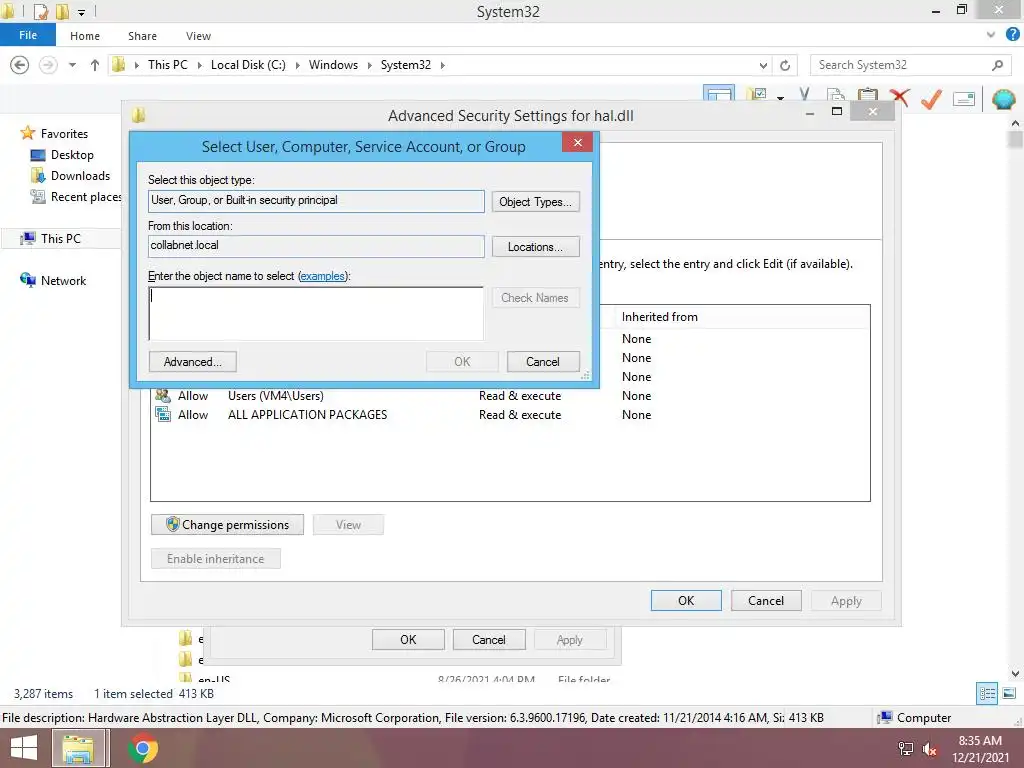
Task: Switch to Details view in status bar
Action: click(987, 694)
